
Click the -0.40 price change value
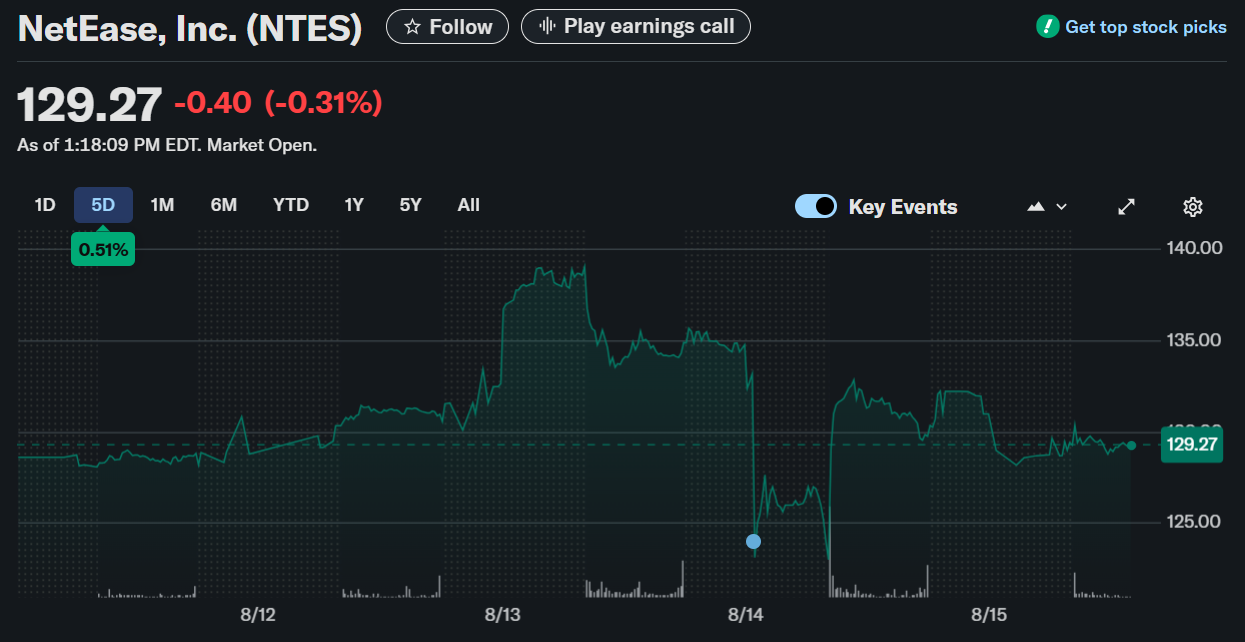(x=213, y=103)
